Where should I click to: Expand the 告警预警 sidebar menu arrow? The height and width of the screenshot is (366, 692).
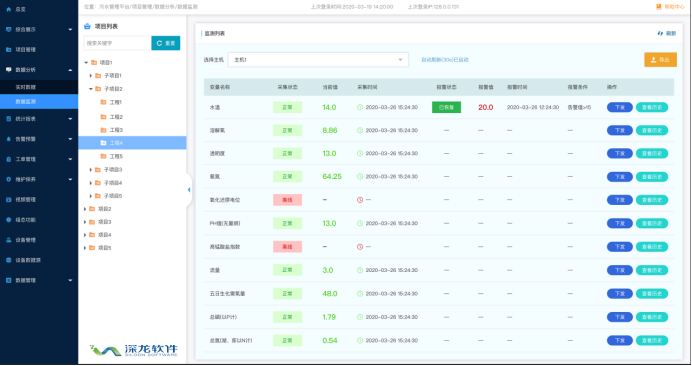coord(70,139)
